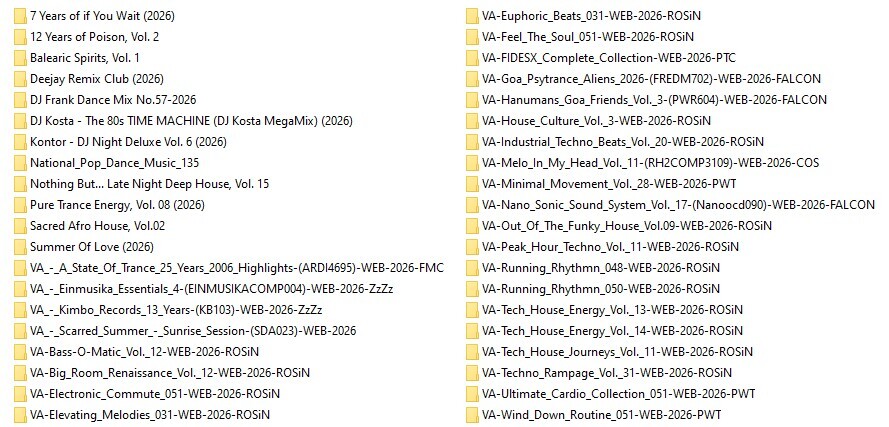The image size is (889, 427).
Task: Select folder icon for VA-Hanumans_Goa_Friends_Vol._3
Action: pyautogui.click(x=472, y=100)
